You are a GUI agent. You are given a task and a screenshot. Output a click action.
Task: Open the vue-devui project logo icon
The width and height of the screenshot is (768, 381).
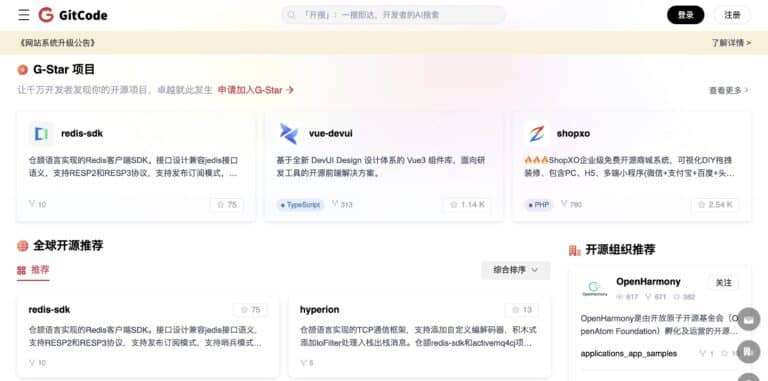click(288, 134)
